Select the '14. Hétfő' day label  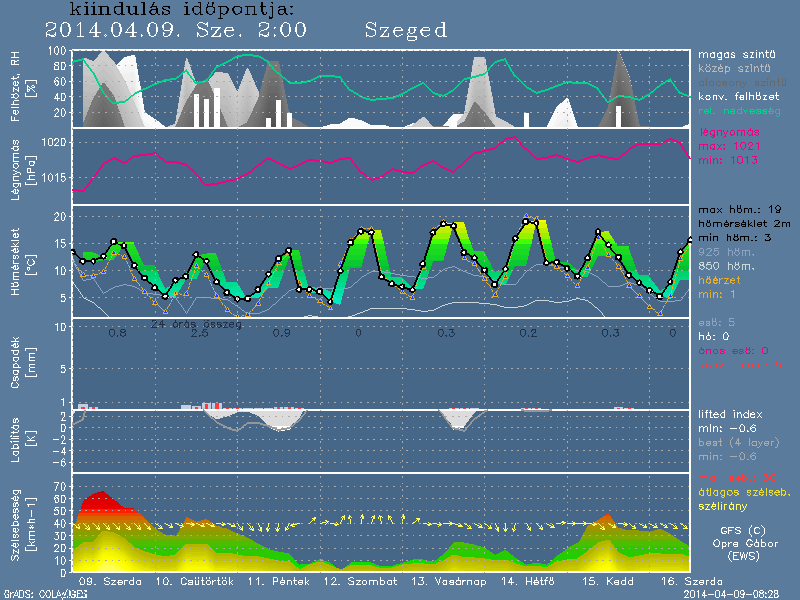(528, 581)
